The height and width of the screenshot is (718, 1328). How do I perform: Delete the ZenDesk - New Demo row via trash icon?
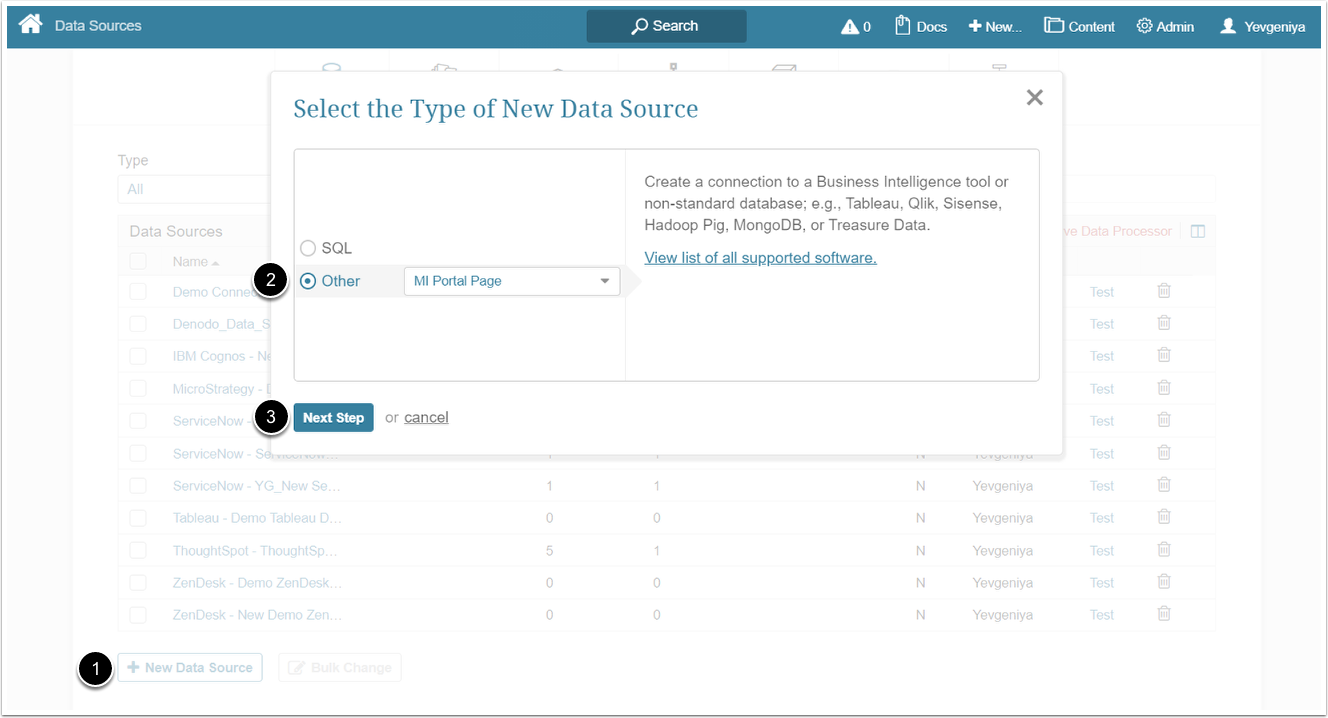[x=1164, y=614]
